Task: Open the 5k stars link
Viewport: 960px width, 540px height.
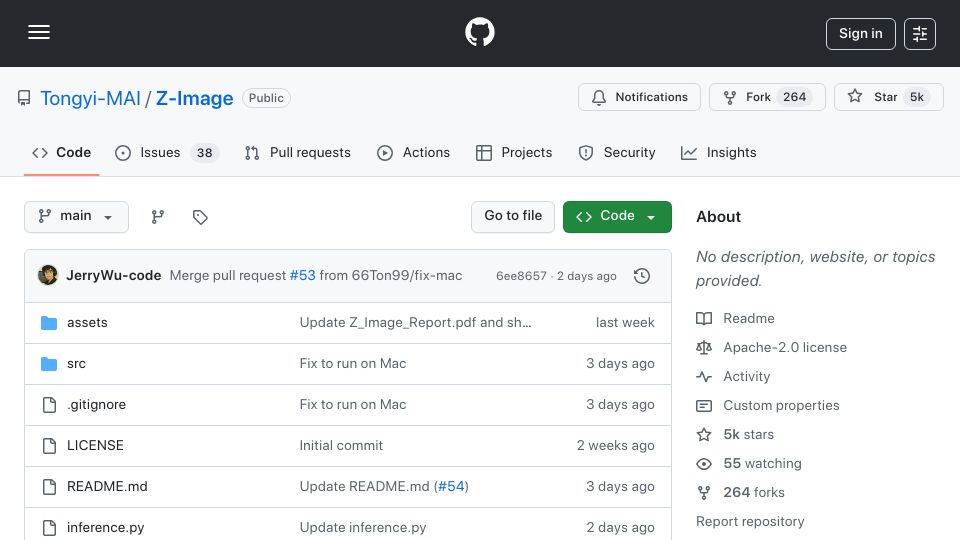Action: [x=748, y=435]
